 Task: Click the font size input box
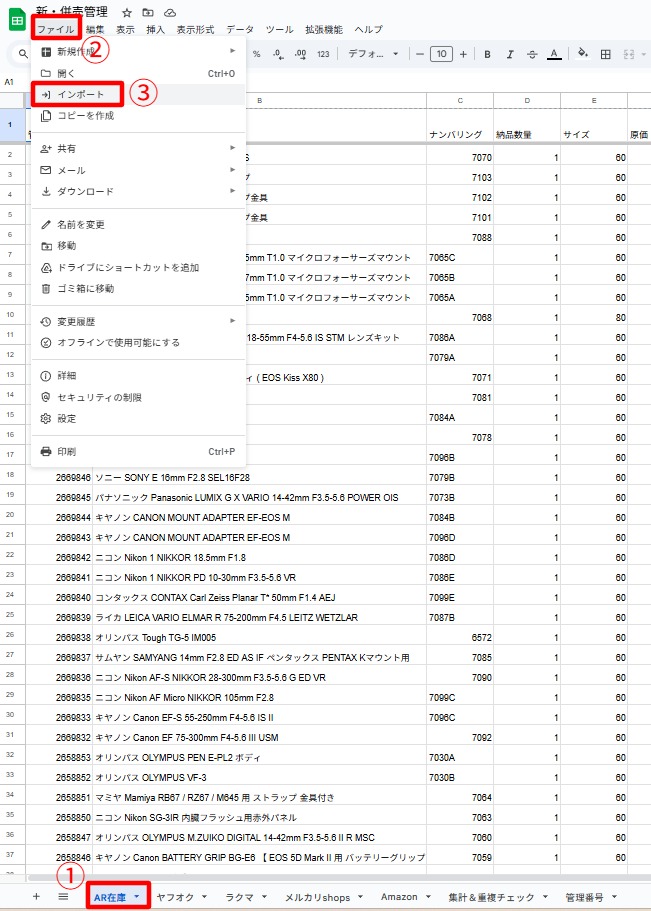pos(441,54)
